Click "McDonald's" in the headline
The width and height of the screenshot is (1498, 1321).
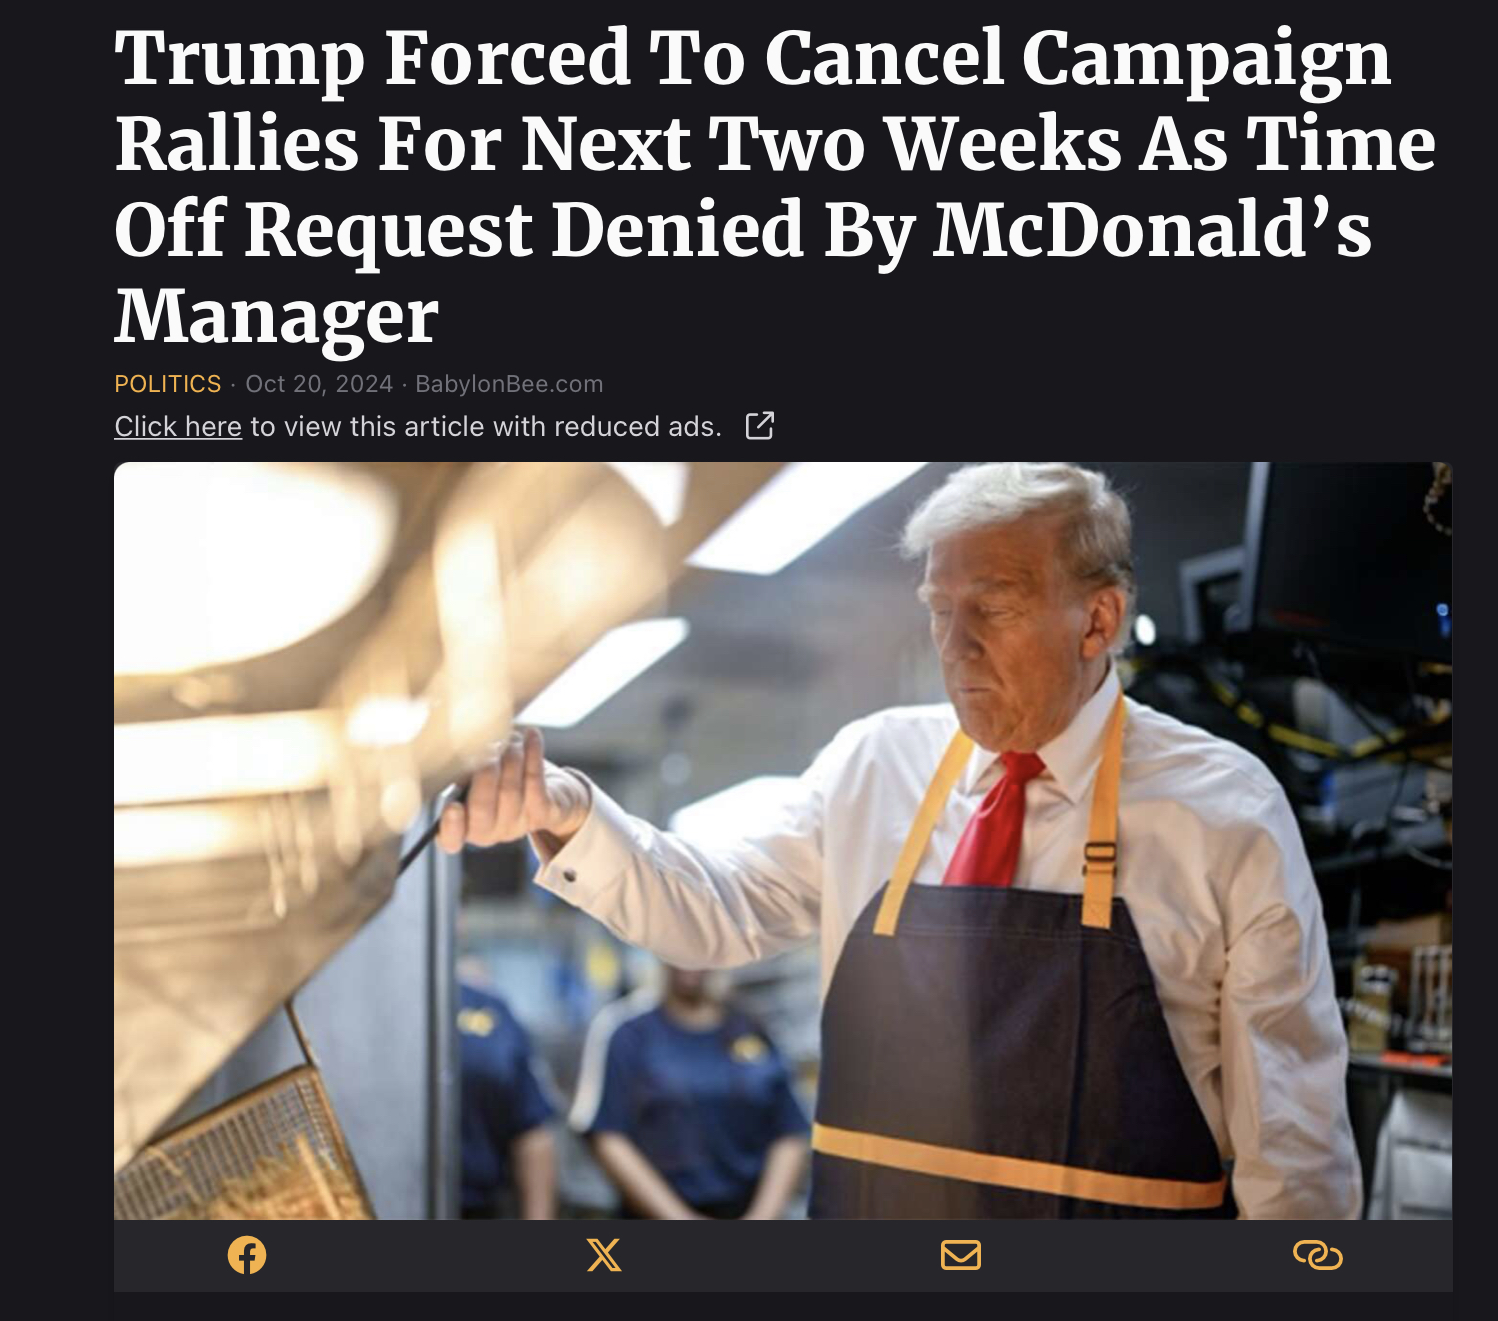(x=1152, y=232)
